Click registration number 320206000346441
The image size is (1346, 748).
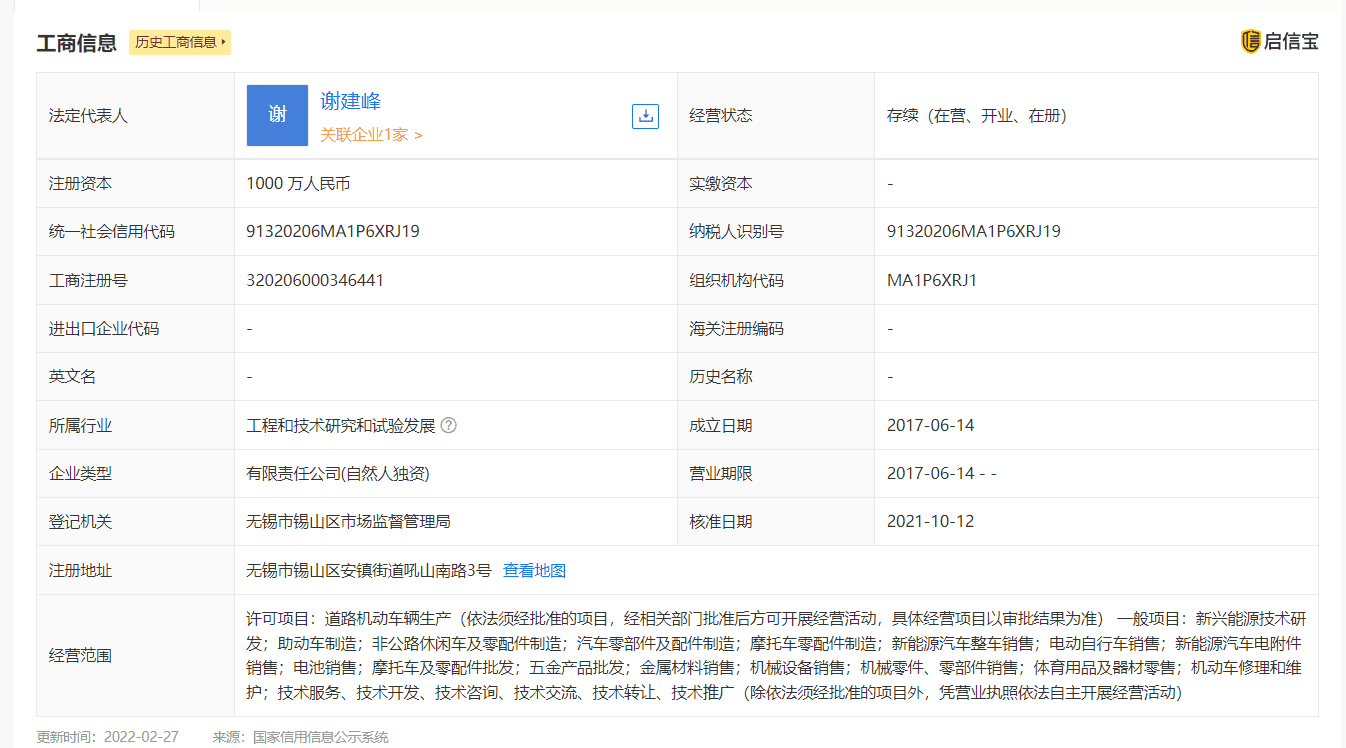point(315,280)
